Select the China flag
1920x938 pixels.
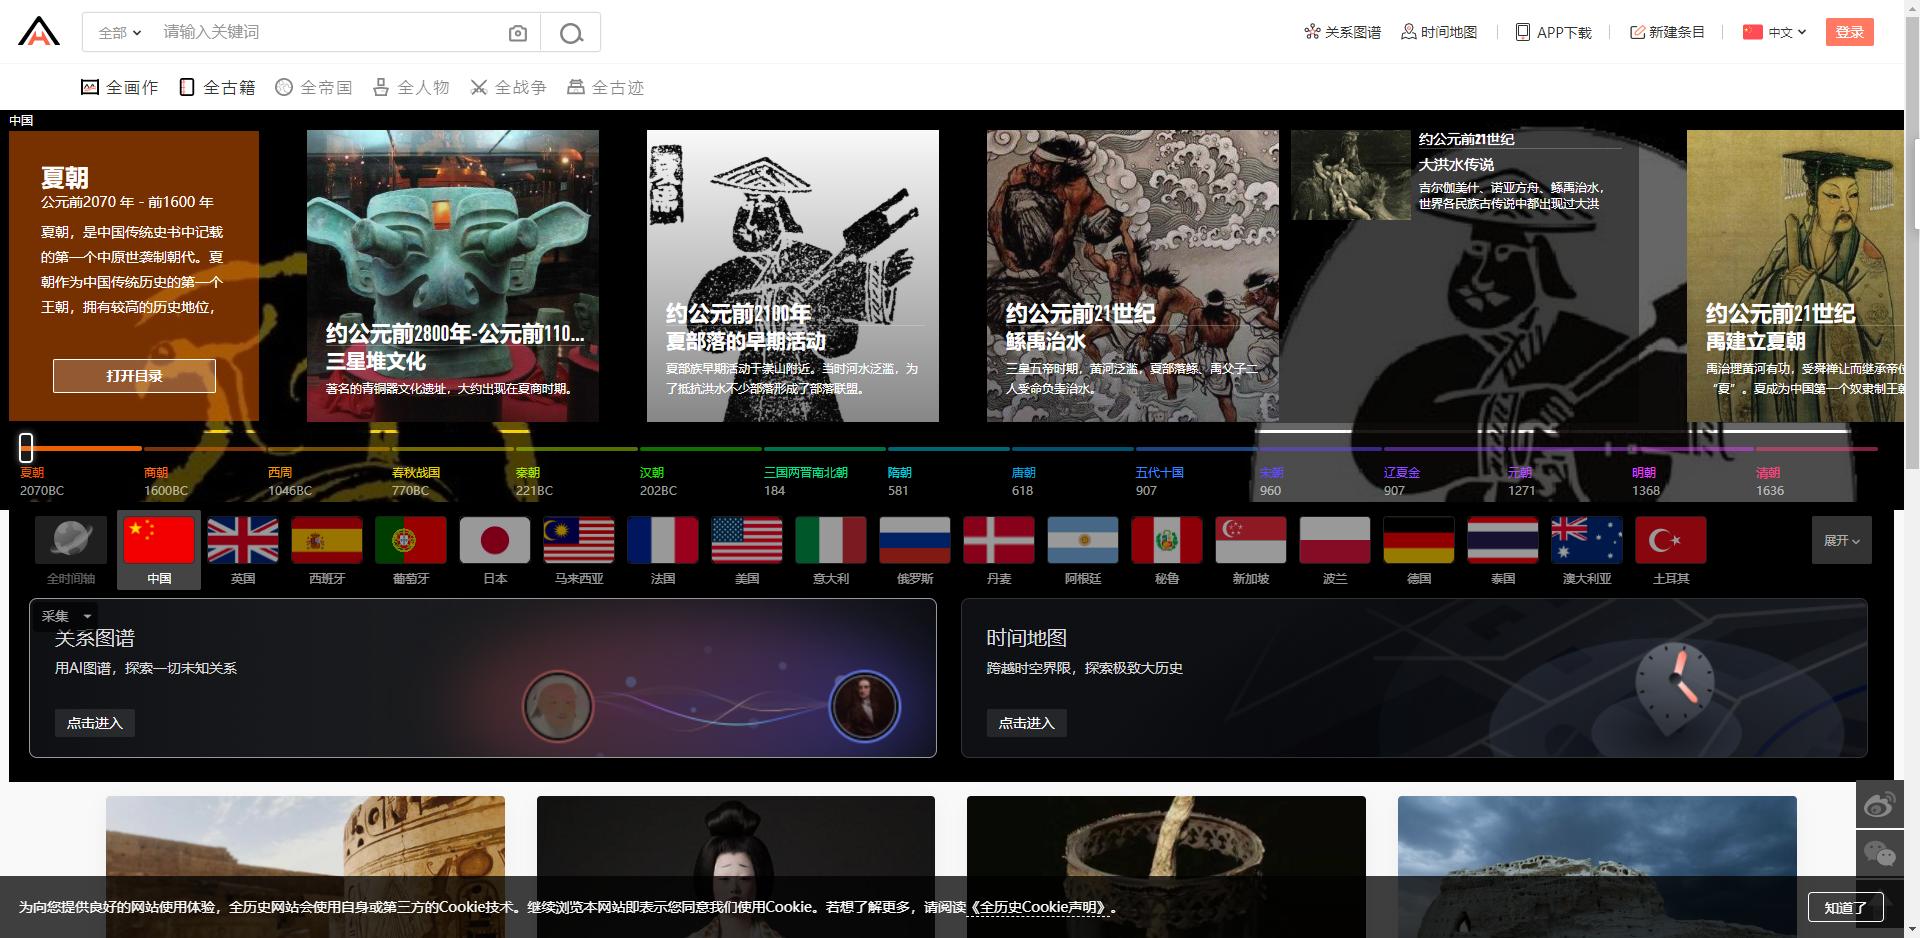click(159, 541)
